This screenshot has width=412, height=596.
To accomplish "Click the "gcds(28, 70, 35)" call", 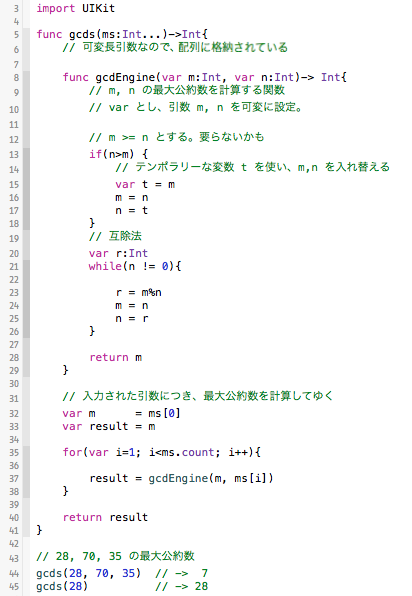I will 89,573.
